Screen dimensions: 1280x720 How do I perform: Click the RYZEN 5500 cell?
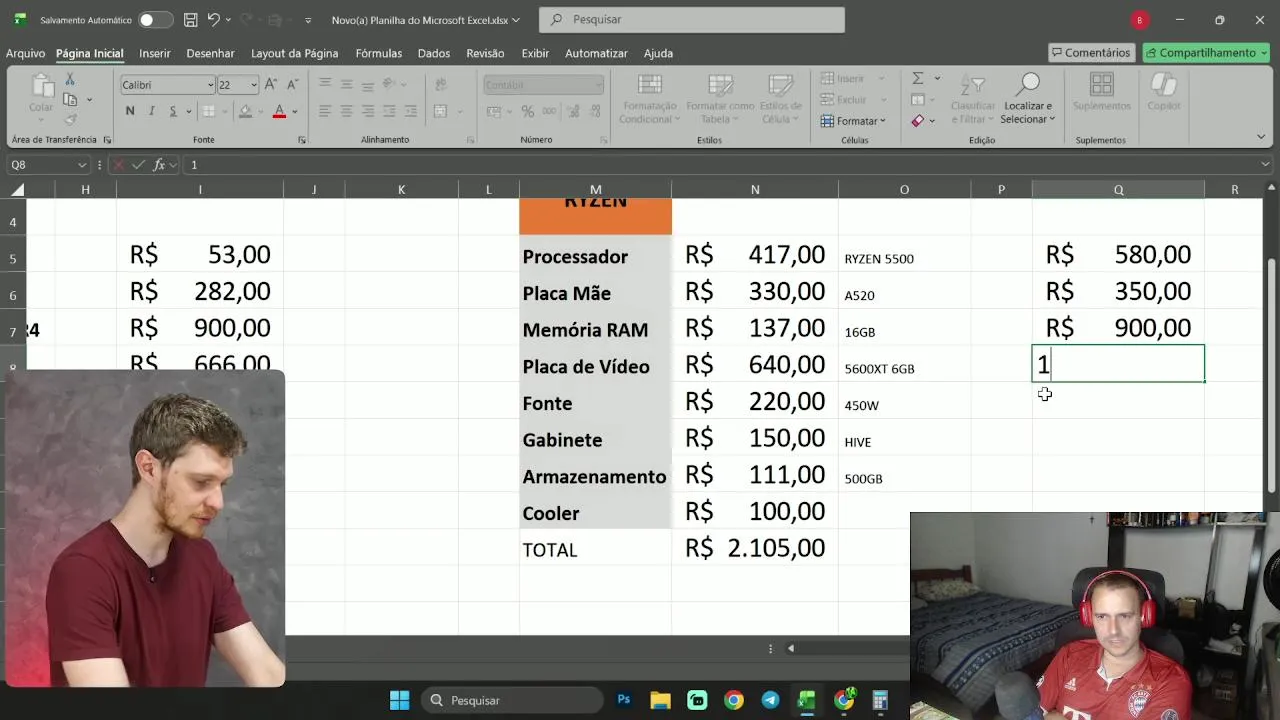point(904,256)
